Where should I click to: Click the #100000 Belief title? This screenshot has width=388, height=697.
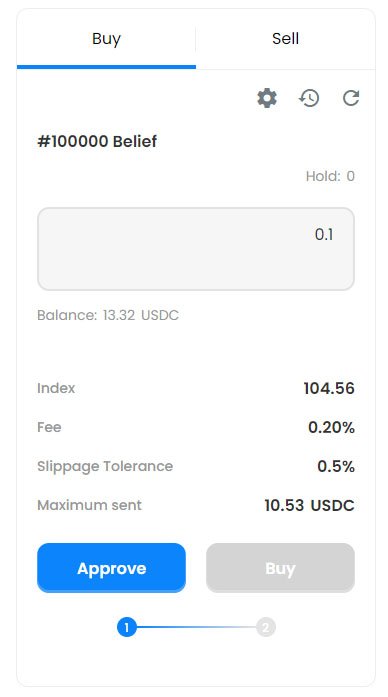coord(97,141)
